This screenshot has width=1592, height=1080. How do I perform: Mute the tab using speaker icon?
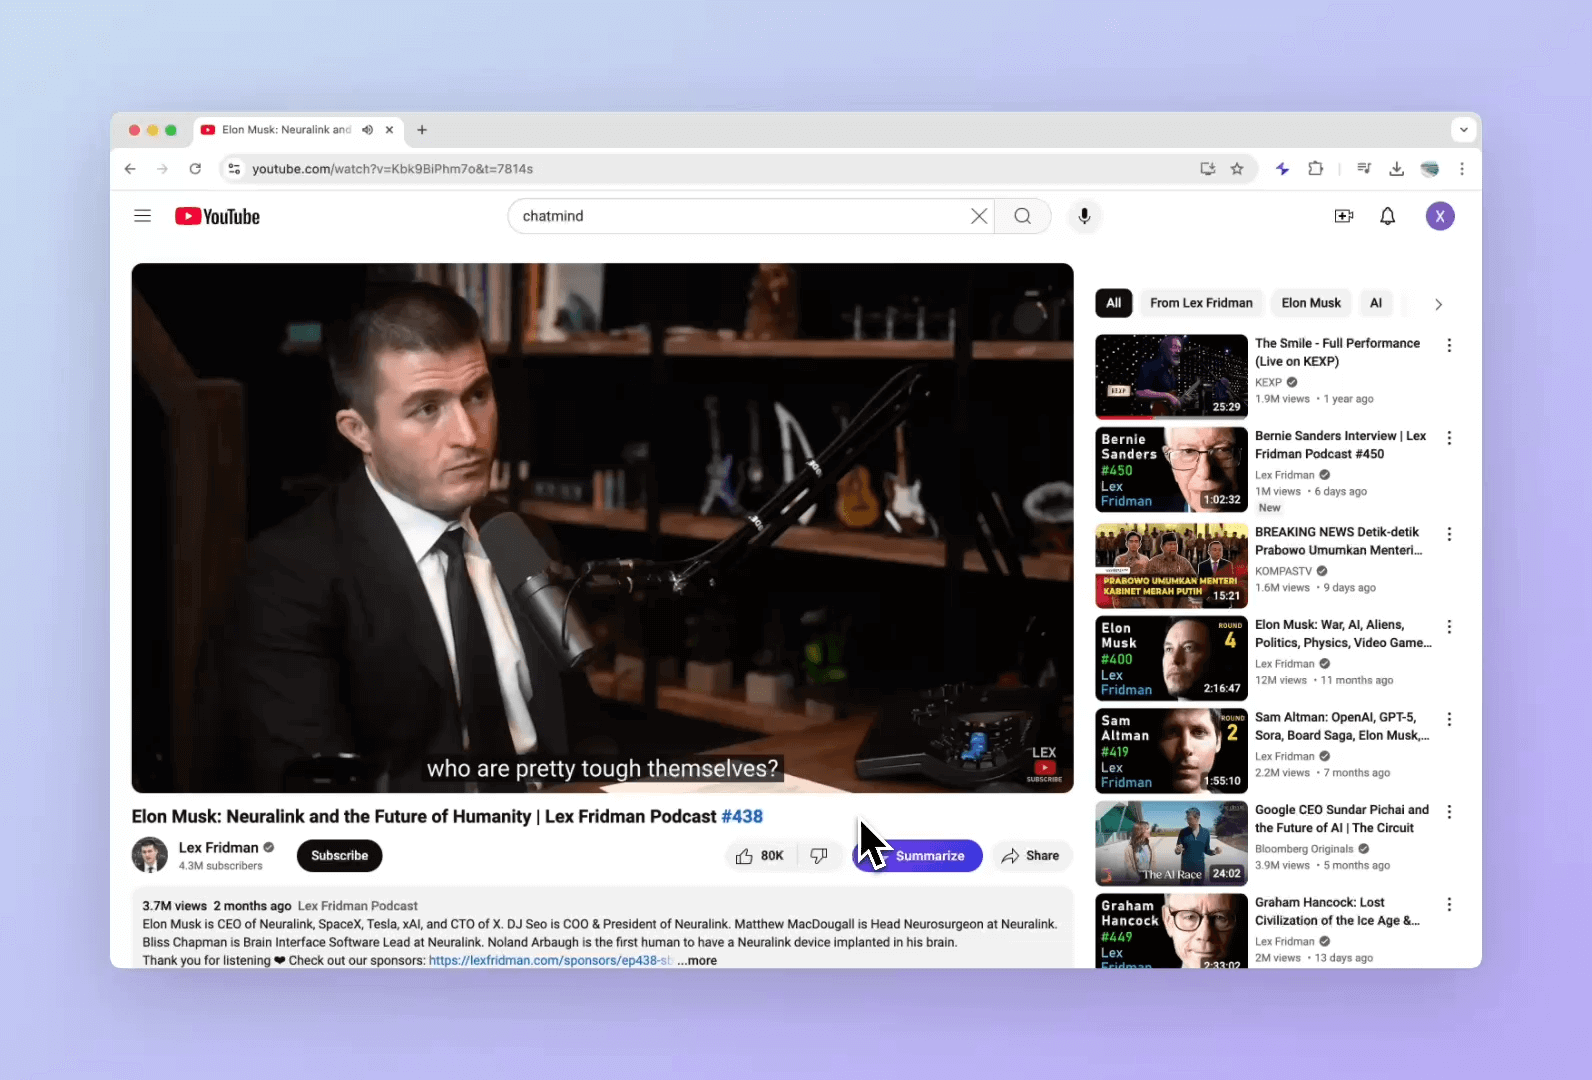coord(367,130)
